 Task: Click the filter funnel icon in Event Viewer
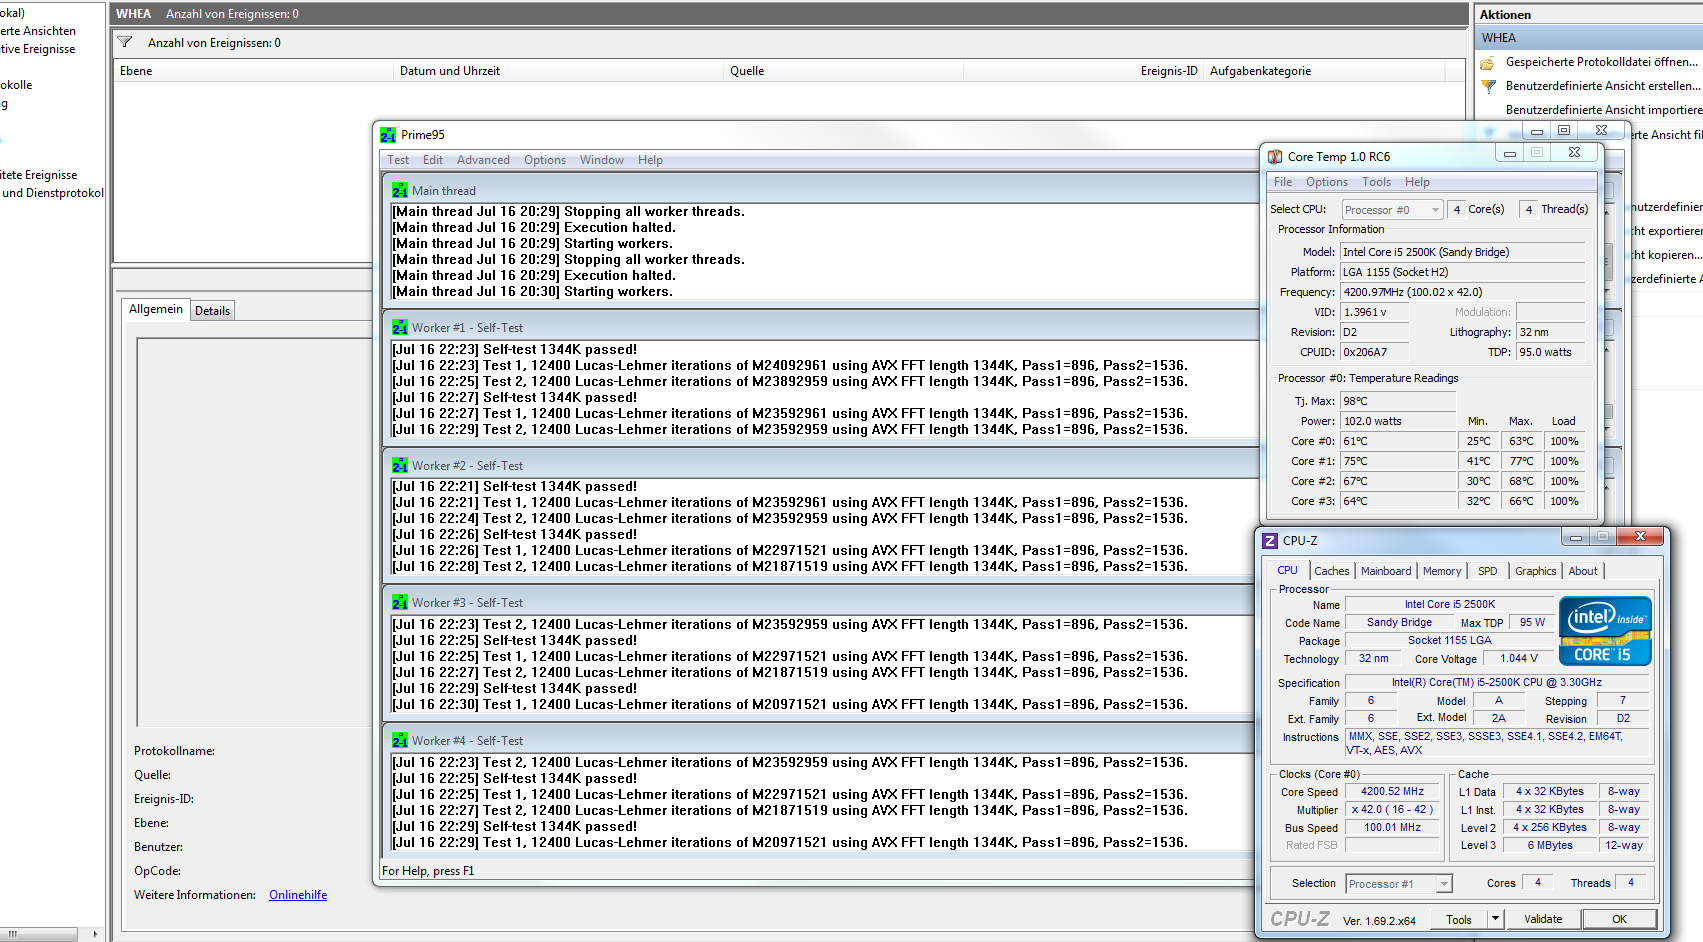[x=125, y=42]
